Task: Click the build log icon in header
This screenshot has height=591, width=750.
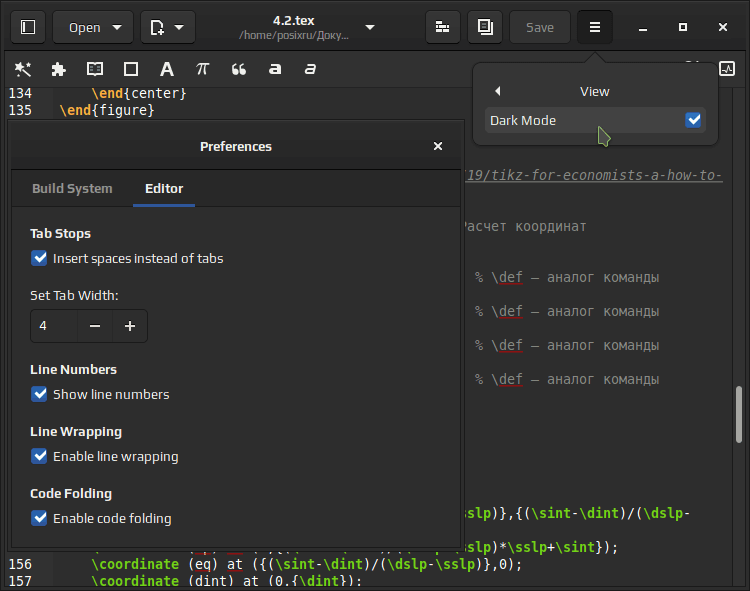Action: 442,27
